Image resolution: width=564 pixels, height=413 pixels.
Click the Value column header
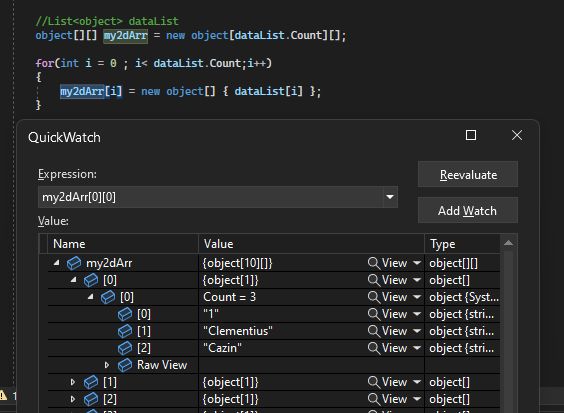(311, 244)
